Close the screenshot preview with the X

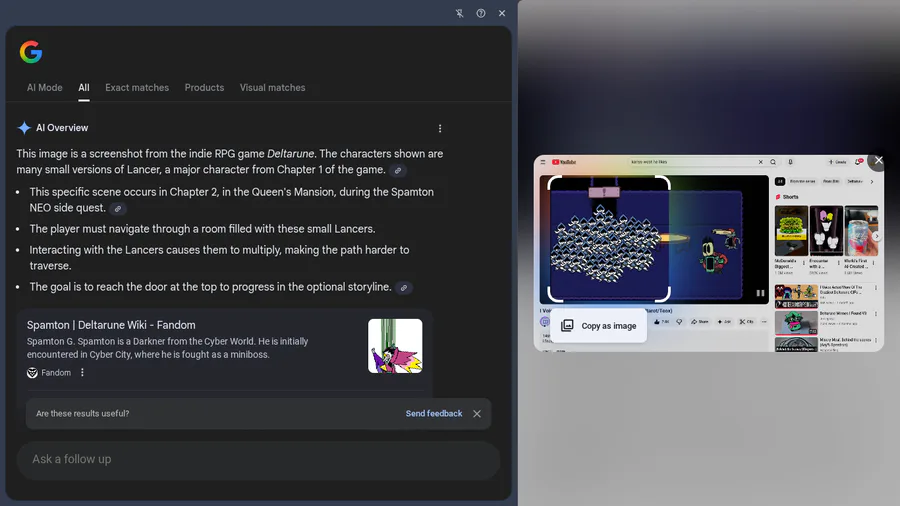coord(878,161)
